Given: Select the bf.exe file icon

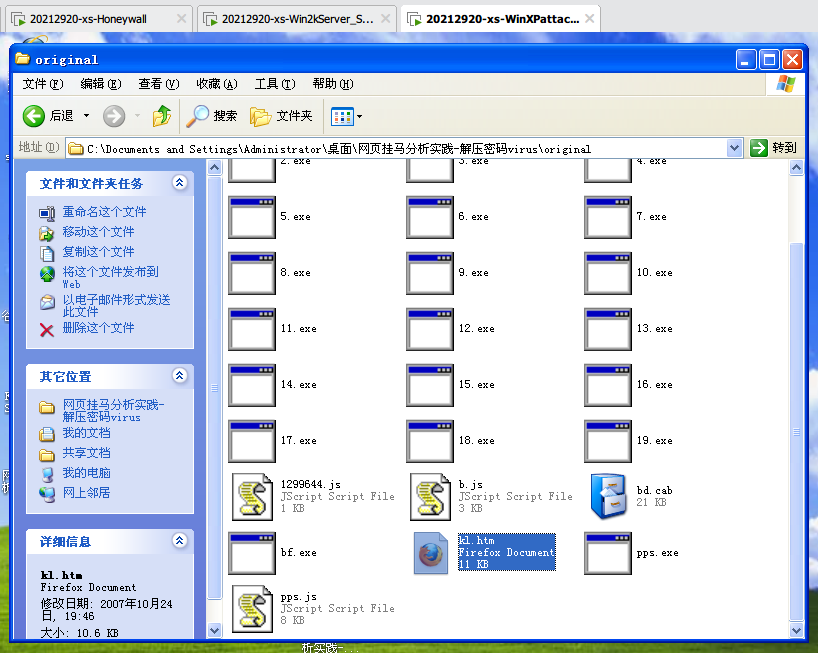Looking at the screenshot, I should point(252,553).
